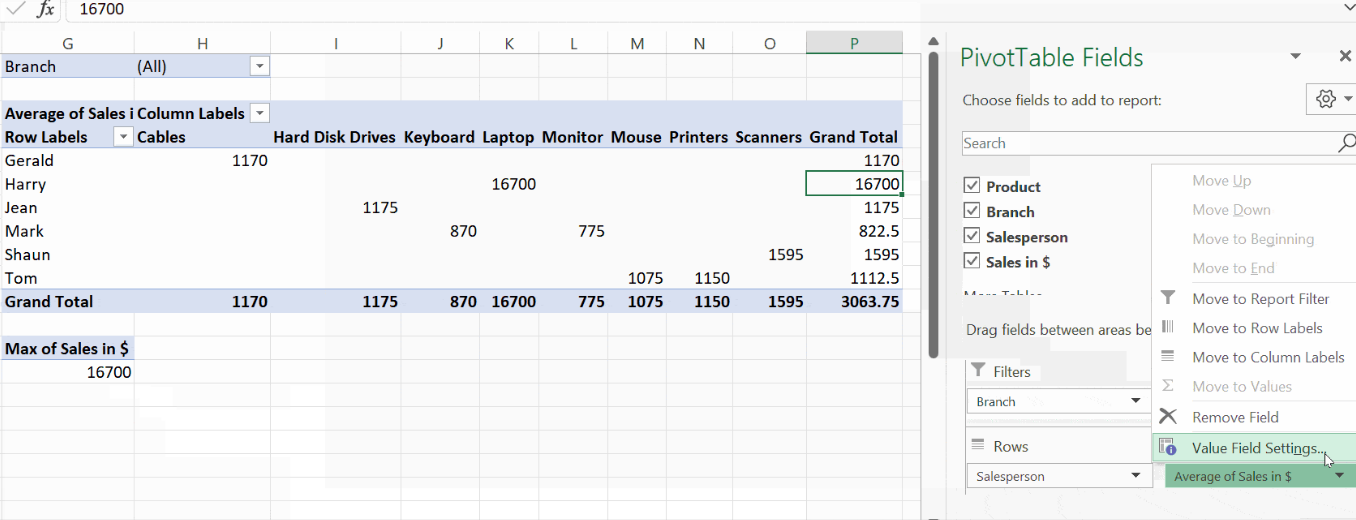
Task: Toggle the Salesperson field checkbox
Action: (971, 237)
